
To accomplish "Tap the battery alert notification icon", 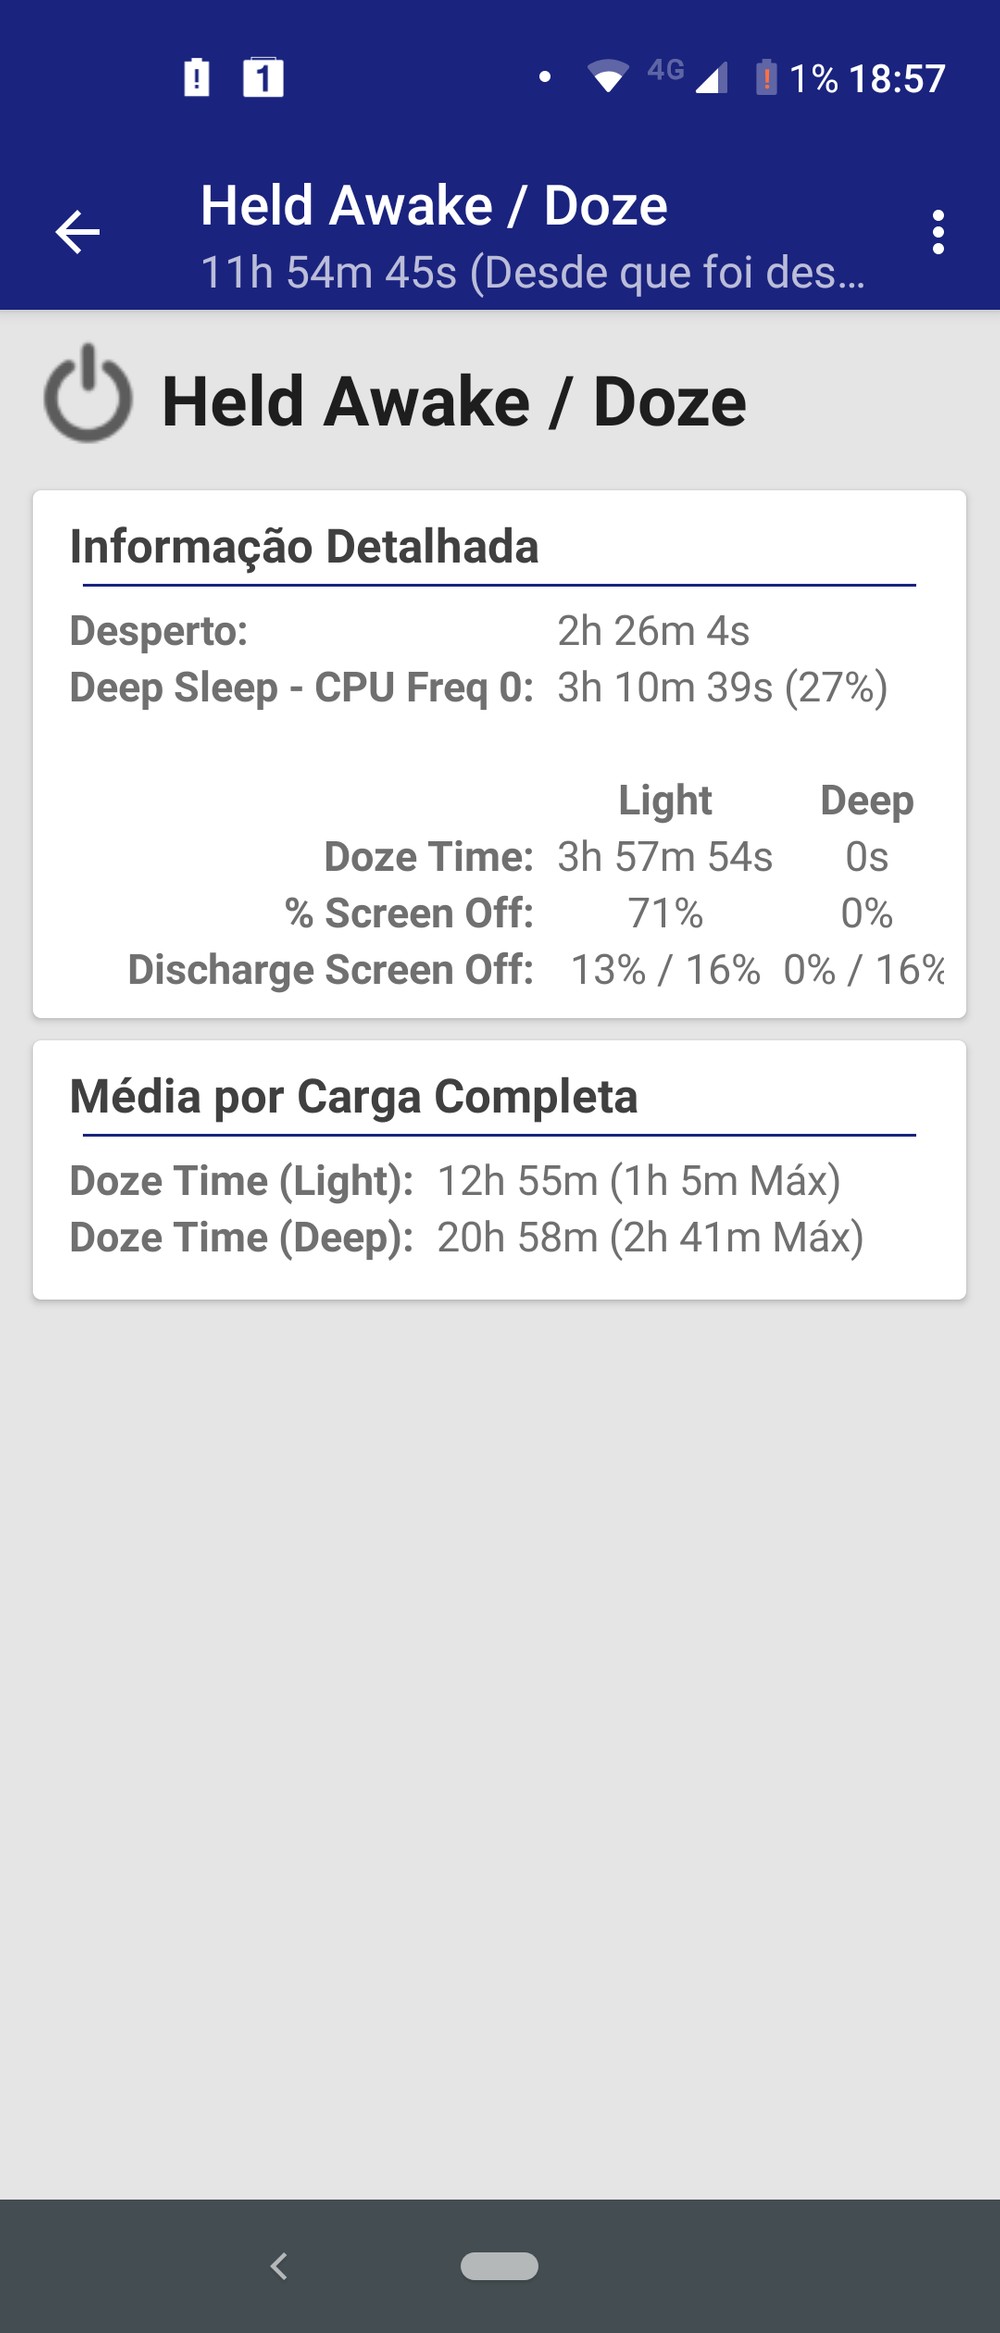I will (197, 77).
